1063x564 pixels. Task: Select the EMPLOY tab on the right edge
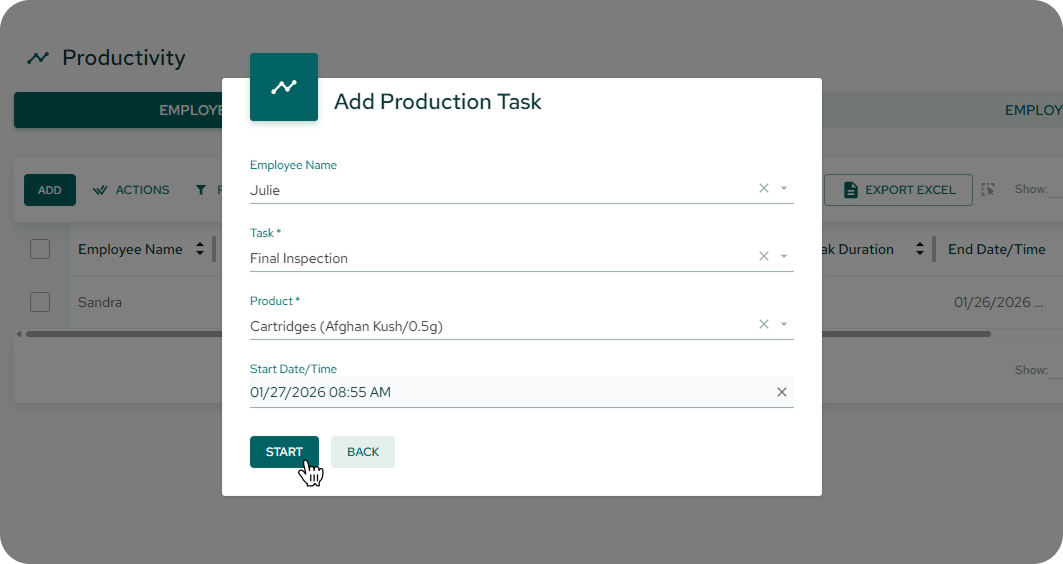tap(1033, 110)
